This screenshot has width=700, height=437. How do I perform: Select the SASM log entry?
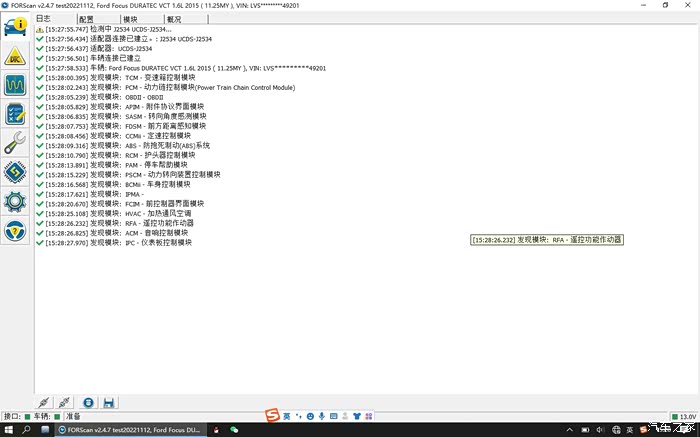(x=121, y=117)
